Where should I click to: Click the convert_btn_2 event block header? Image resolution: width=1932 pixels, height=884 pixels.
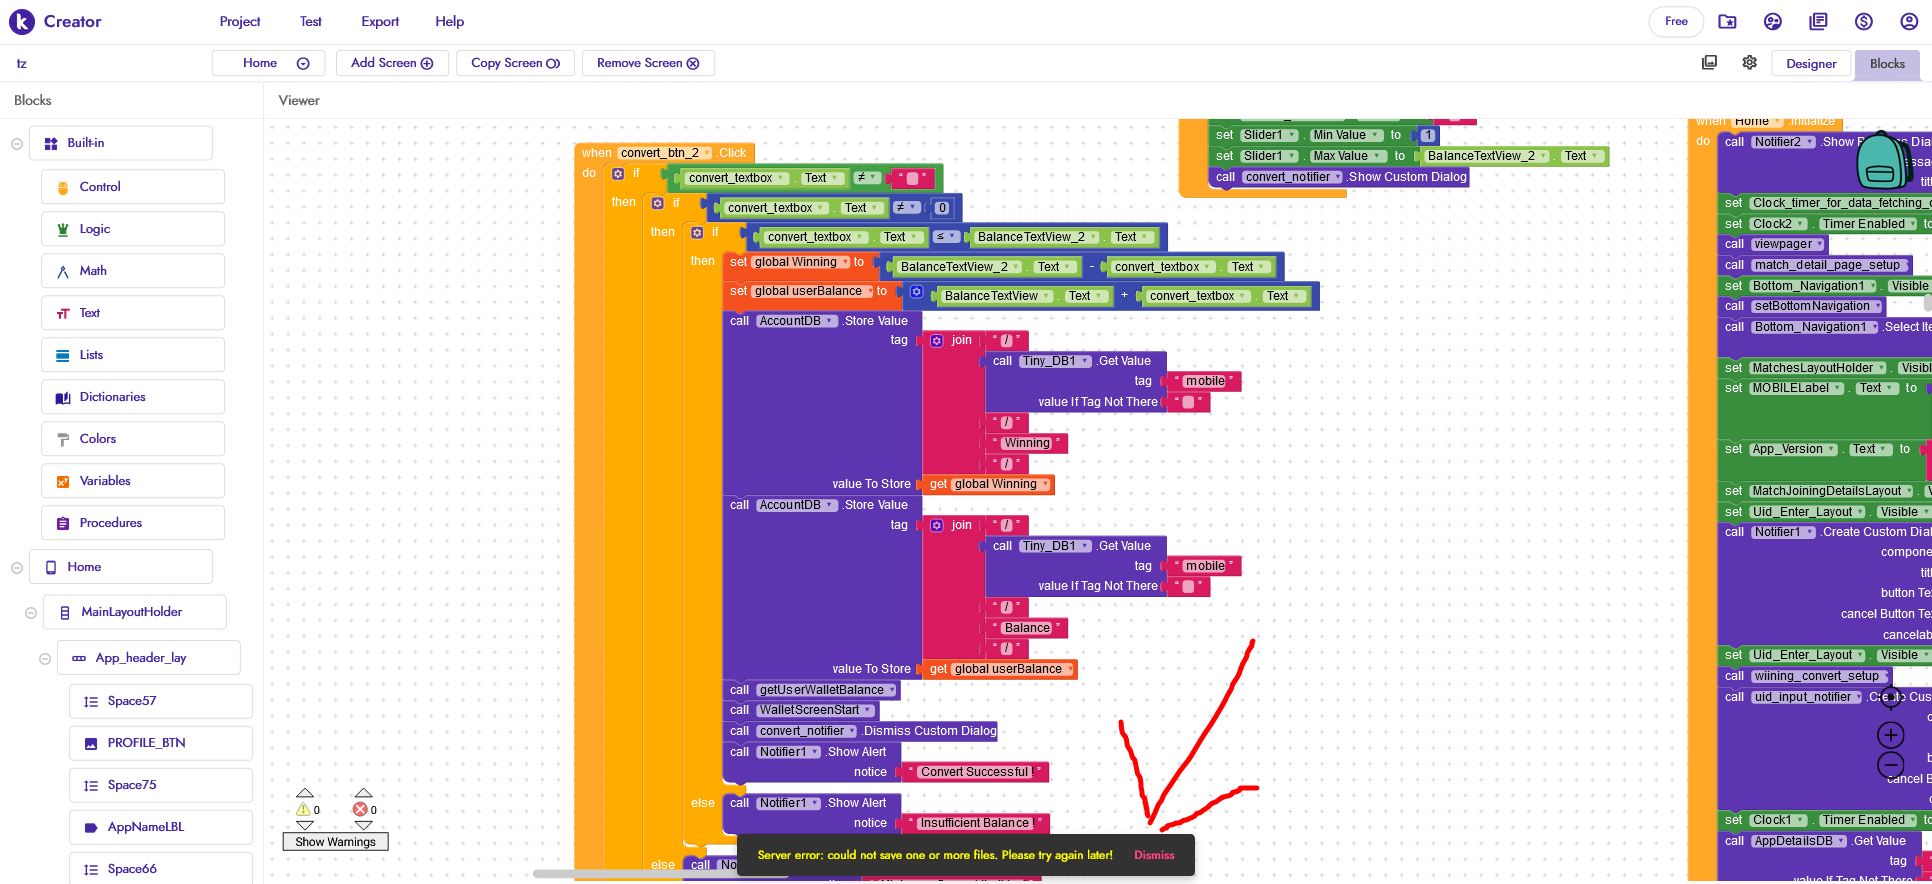pos(664,153)
